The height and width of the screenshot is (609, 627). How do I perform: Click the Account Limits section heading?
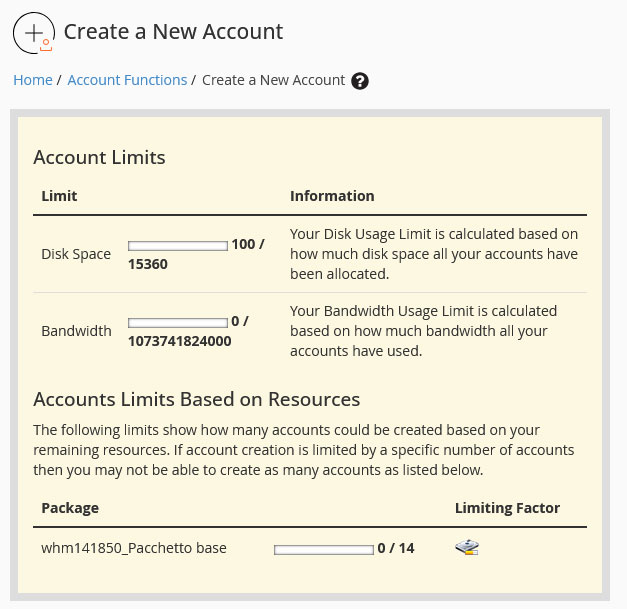(99, 157)
